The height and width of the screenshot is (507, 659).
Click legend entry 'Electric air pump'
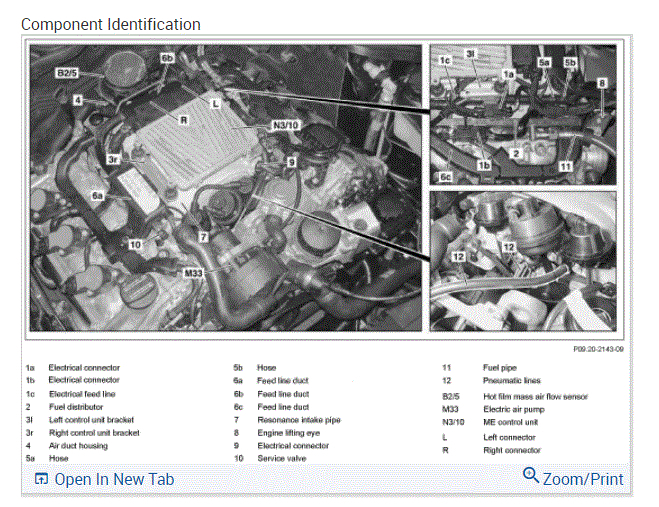(x=514, y=409)
